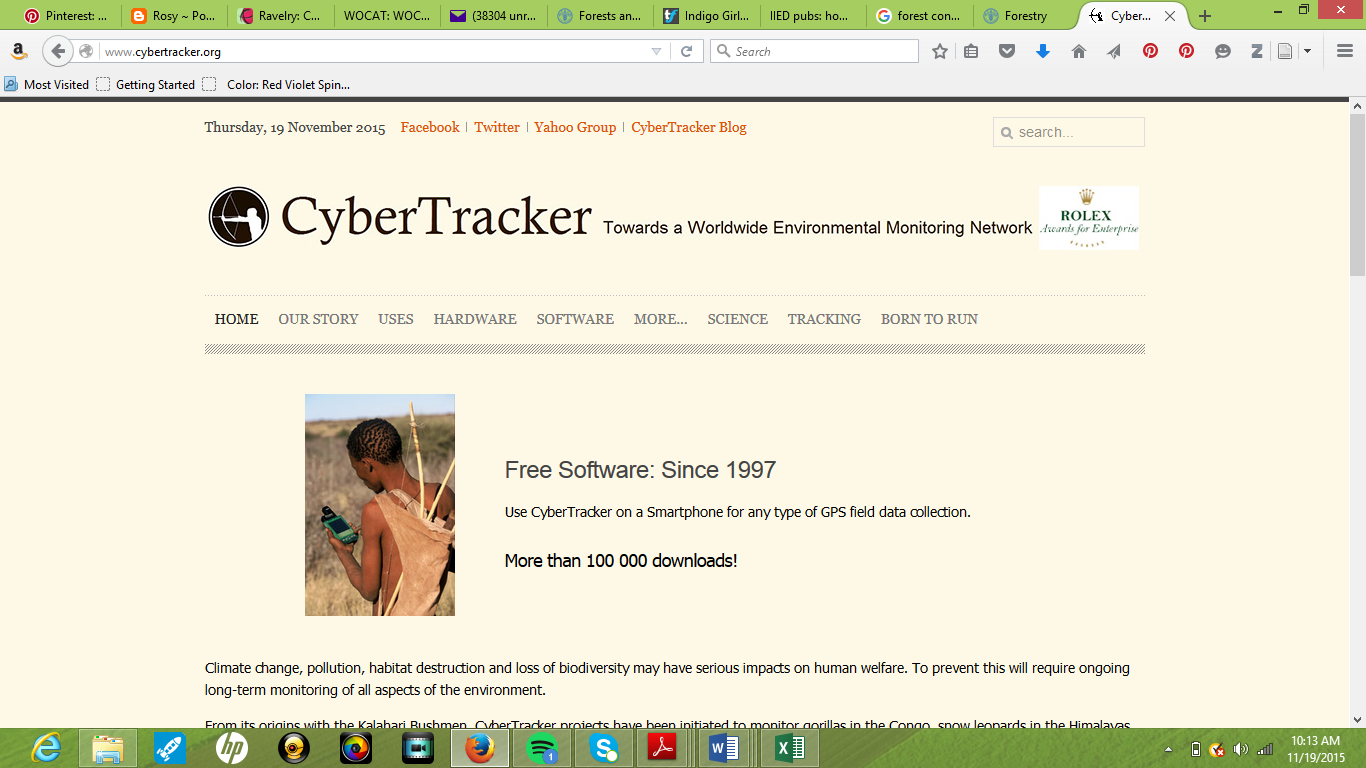Open dropdown arrow next to page icon
The height and width of the screenshot is (768, 1366).
coord(1307,51)
